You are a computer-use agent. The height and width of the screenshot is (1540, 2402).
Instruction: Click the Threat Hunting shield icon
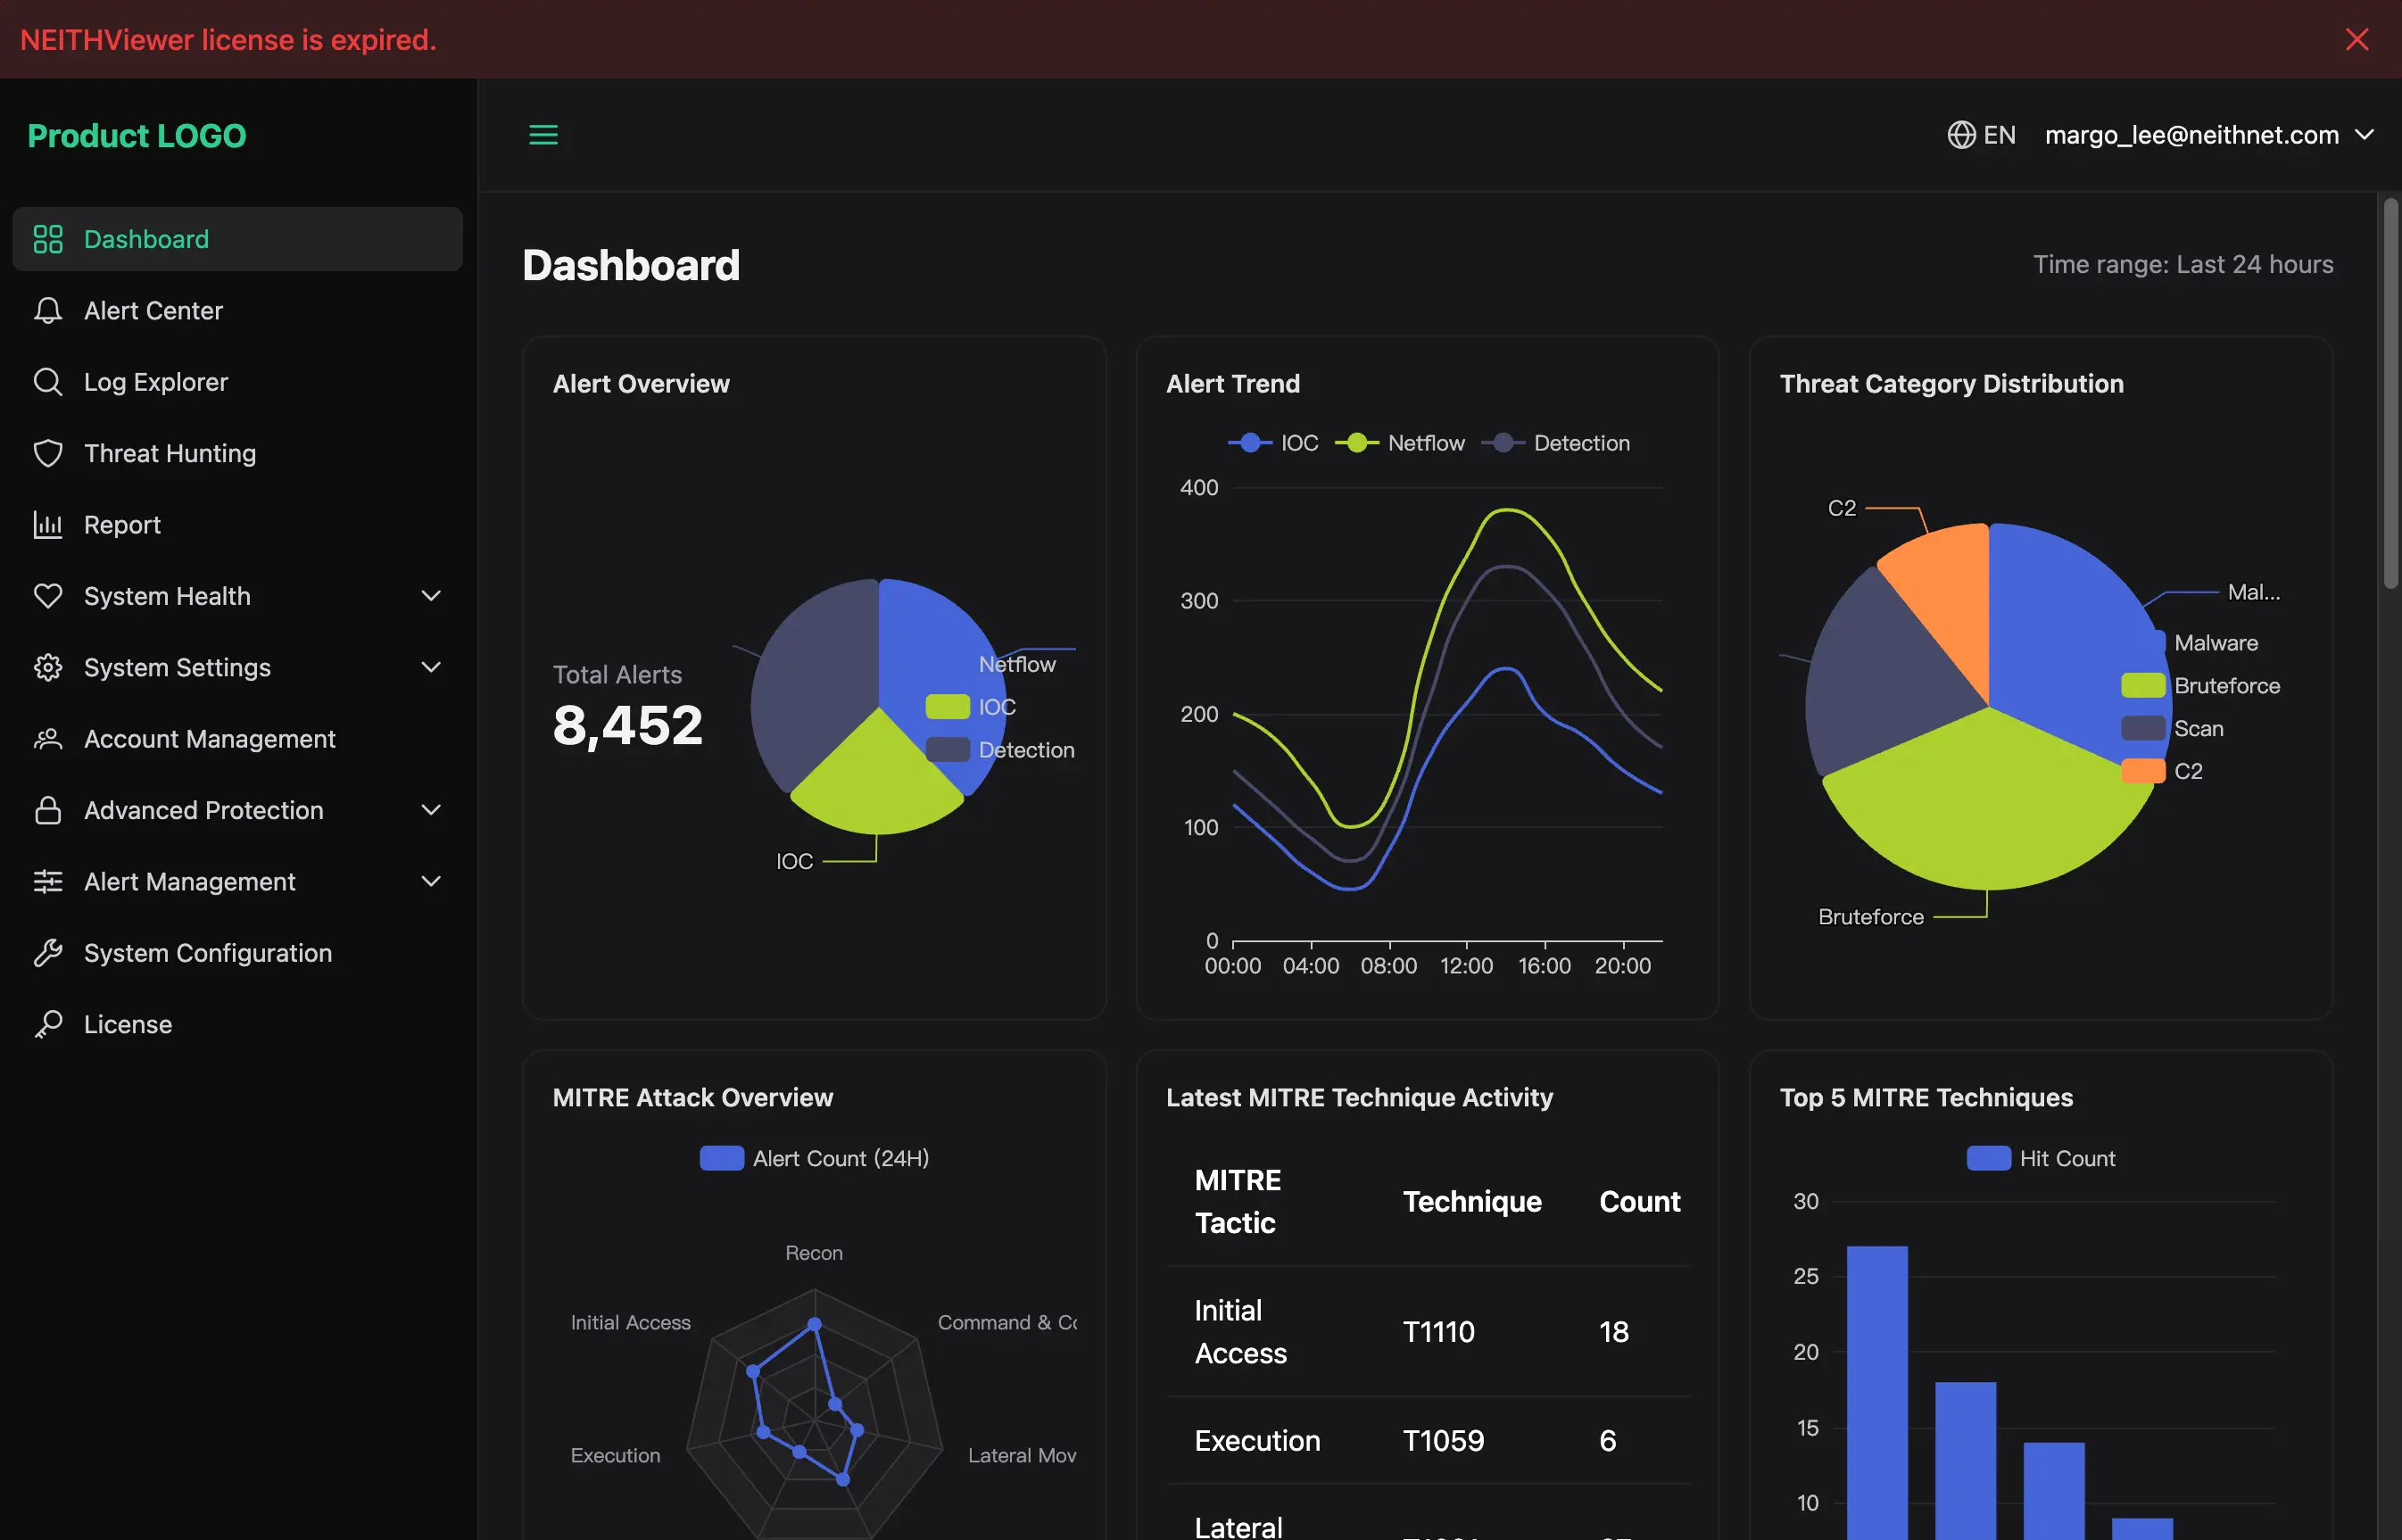tap(48, 453)
